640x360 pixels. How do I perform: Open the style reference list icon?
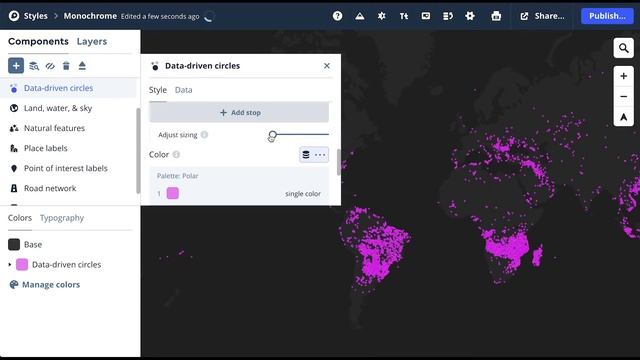tap(448, 16)
